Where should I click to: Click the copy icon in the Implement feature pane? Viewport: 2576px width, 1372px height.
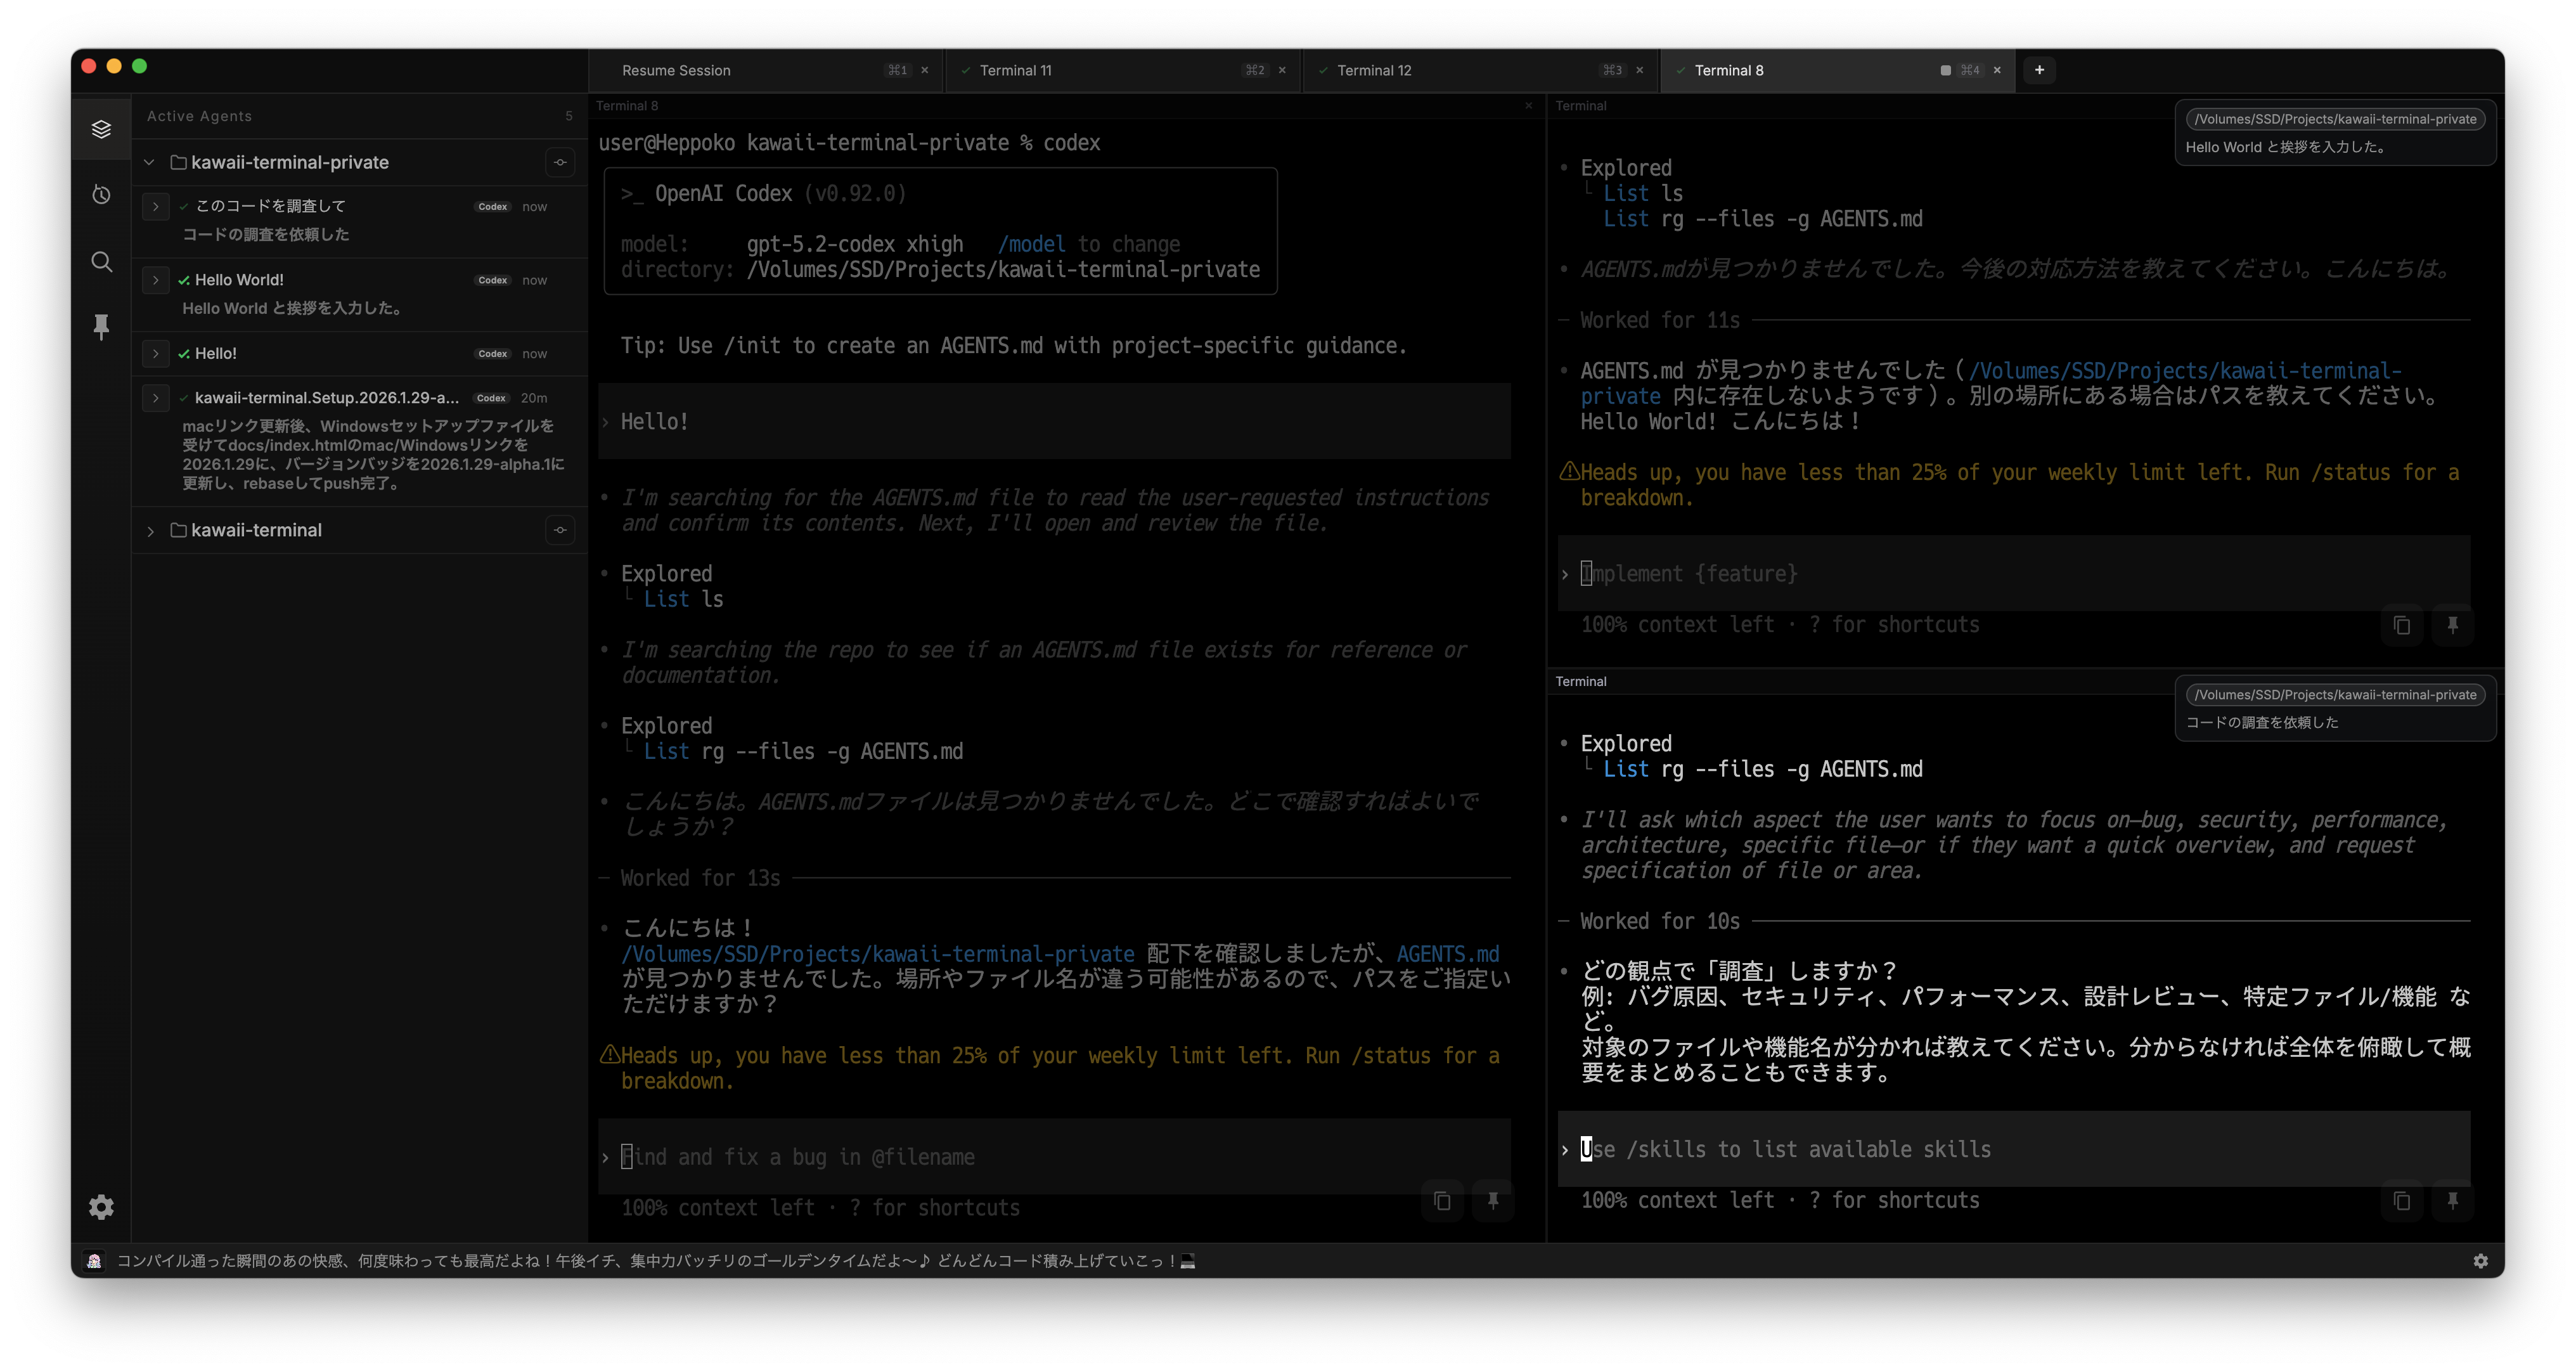2403,626
